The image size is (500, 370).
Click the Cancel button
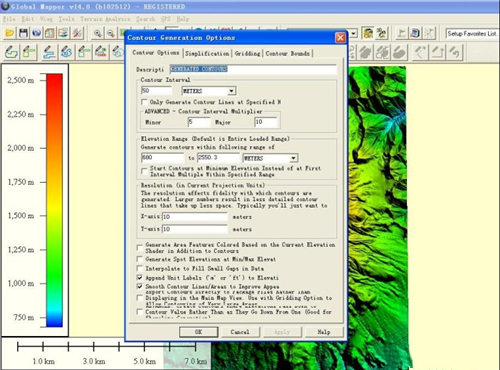(240, 332)
